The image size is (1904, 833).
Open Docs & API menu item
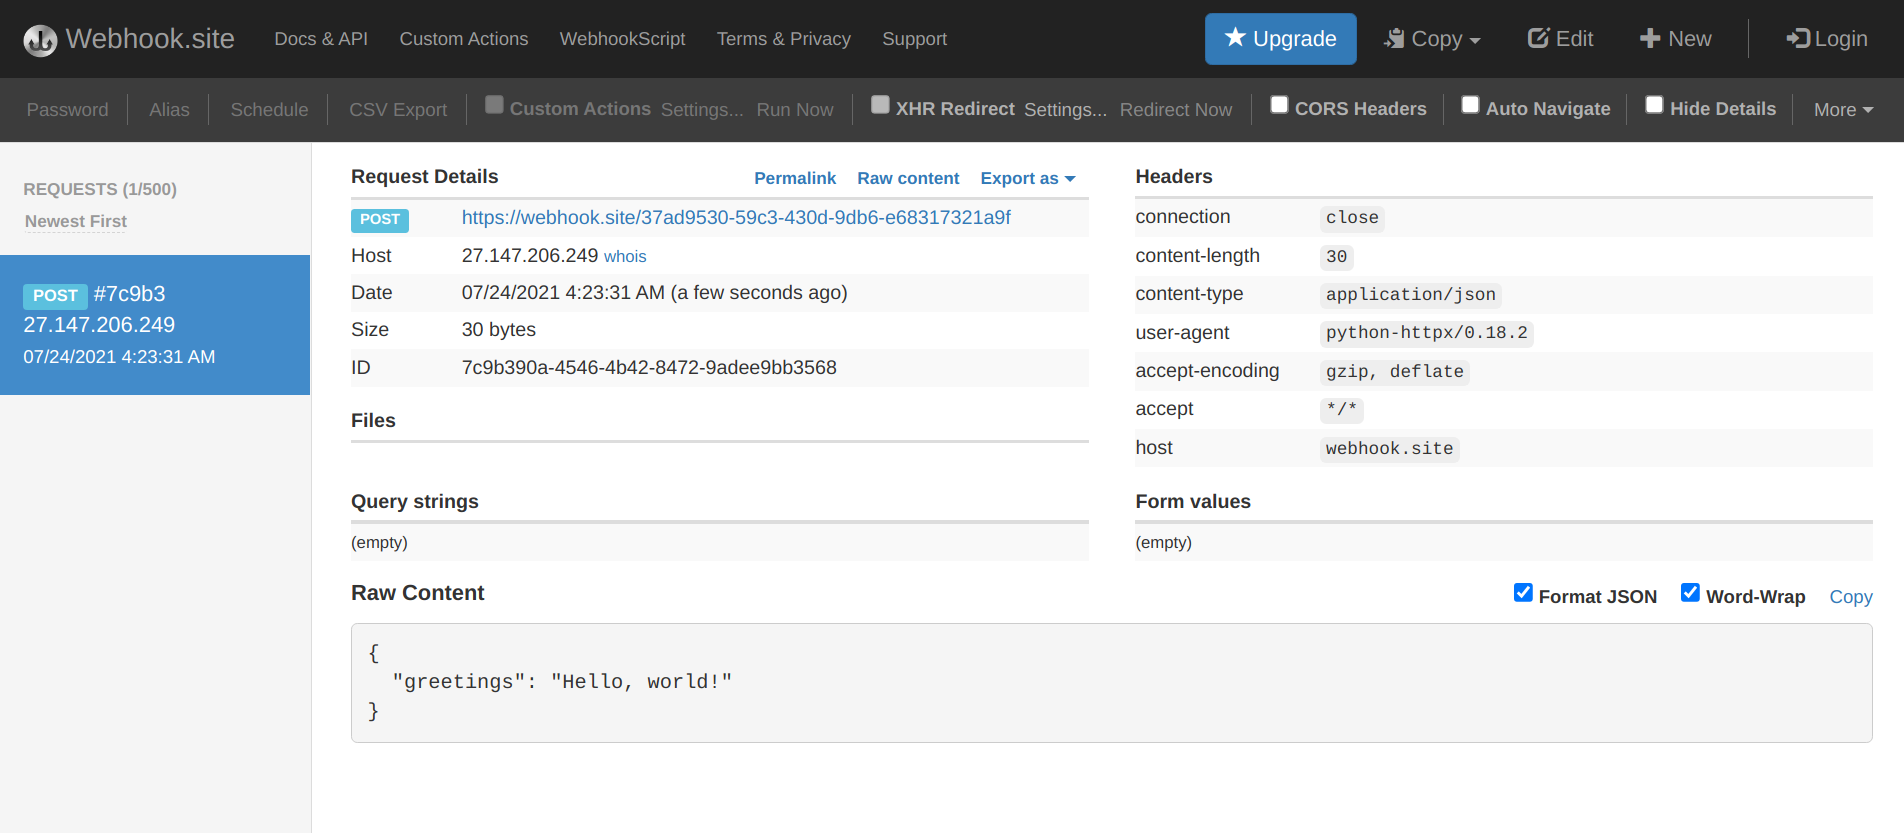(321, 39)
